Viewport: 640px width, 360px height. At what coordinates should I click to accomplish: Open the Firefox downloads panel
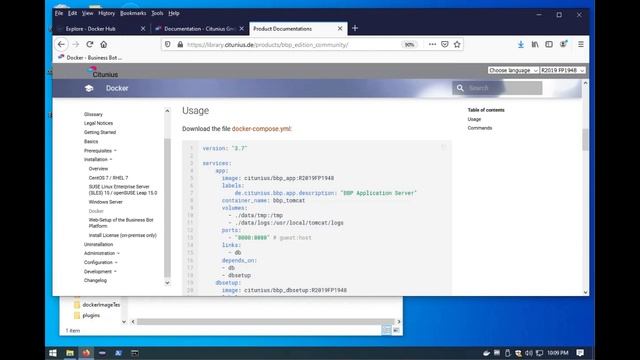[x=521, y=44]
